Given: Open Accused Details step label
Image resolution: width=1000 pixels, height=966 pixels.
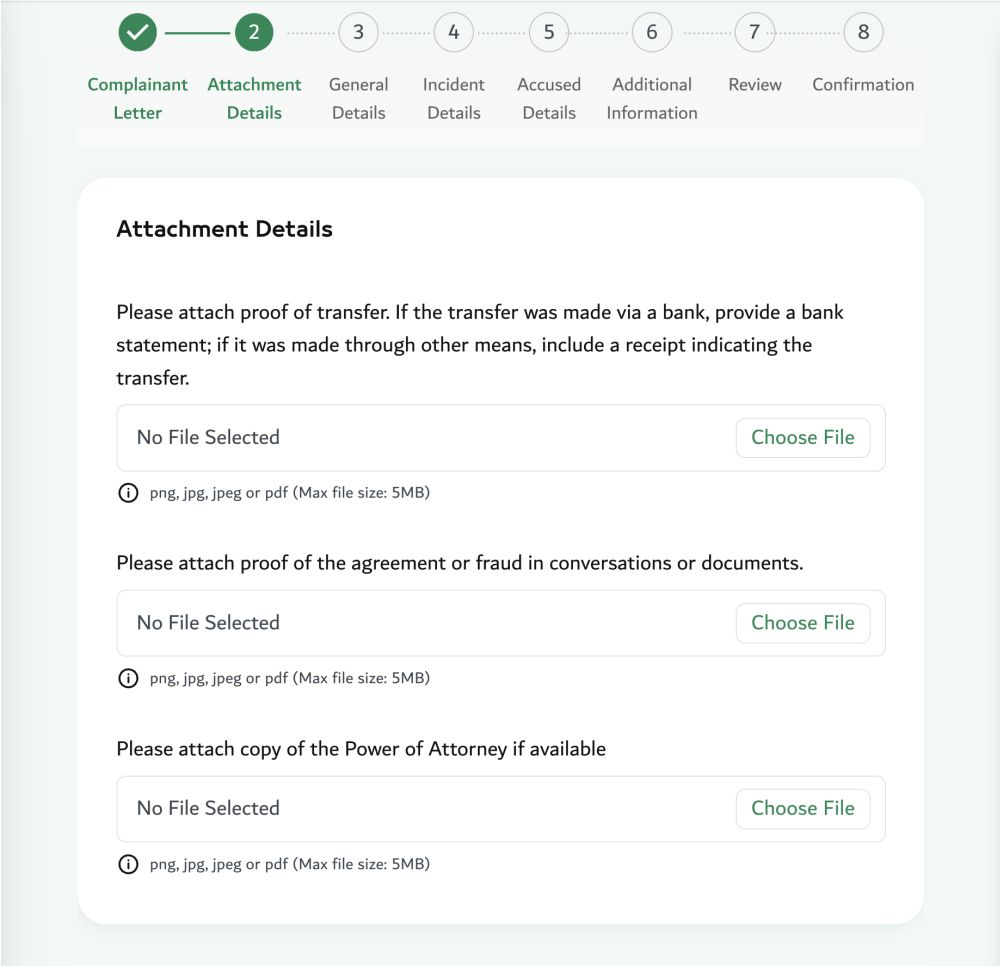Looking at the screenshot, I should pos(549,99).
